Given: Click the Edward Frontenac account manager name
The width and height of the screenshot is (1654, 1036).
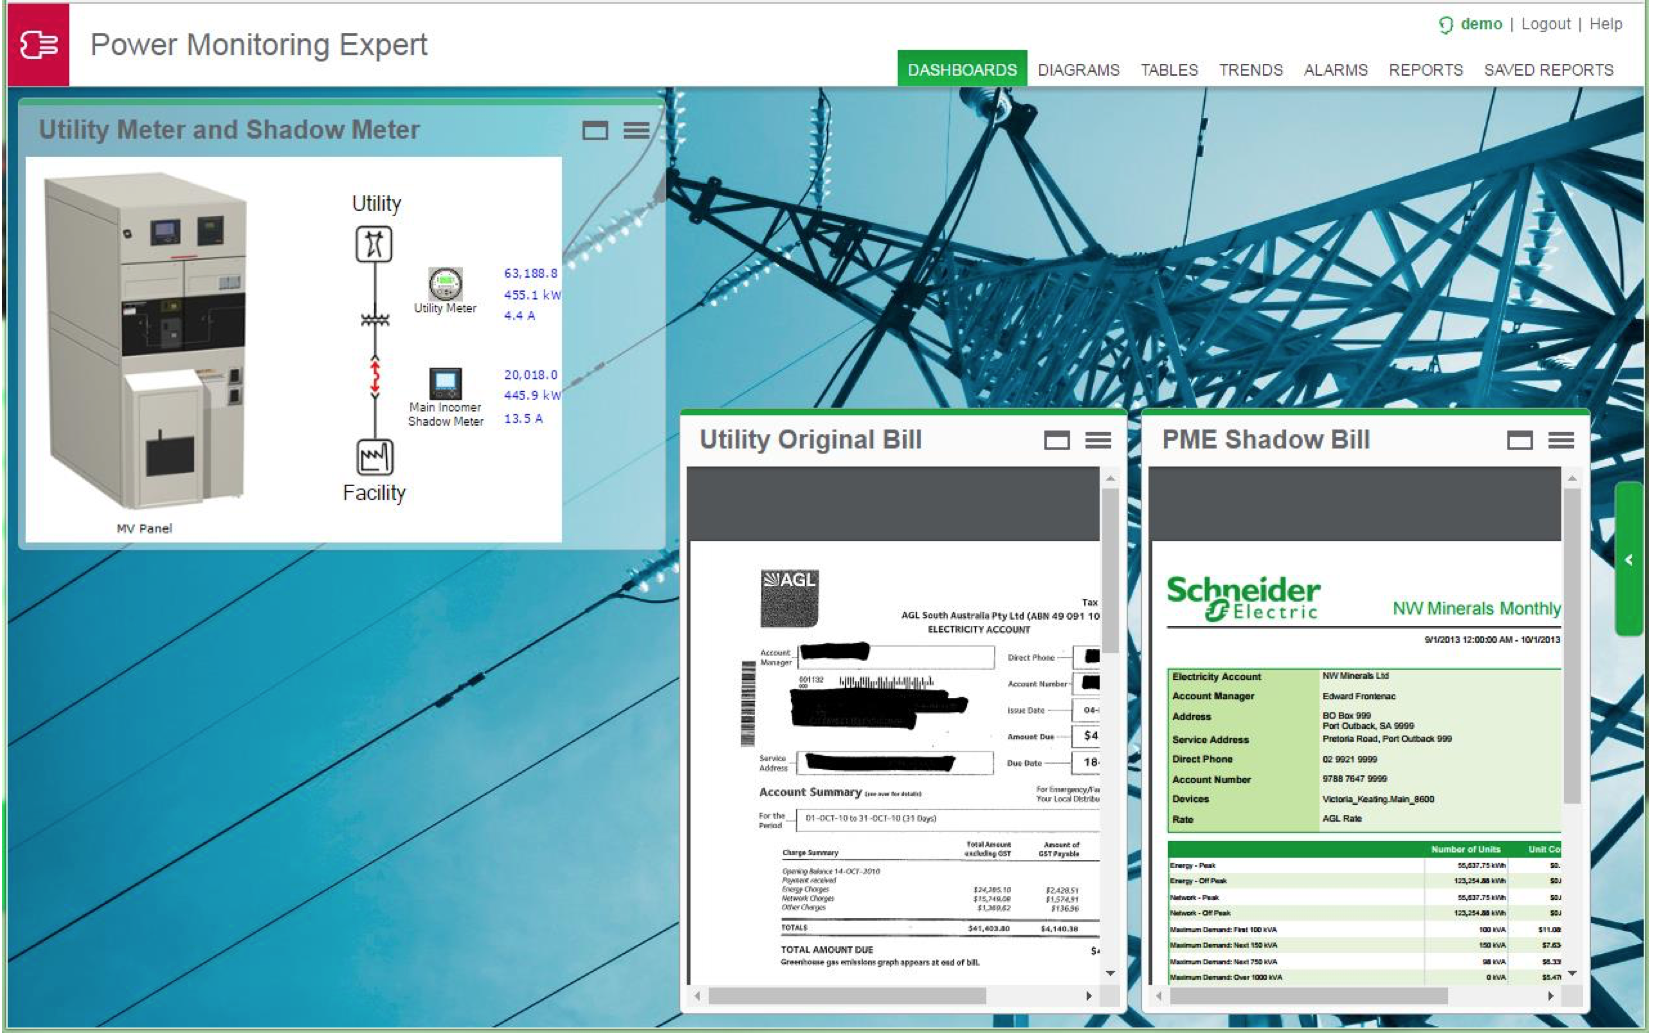Looking at the screenshot, I should point(1359,696).
